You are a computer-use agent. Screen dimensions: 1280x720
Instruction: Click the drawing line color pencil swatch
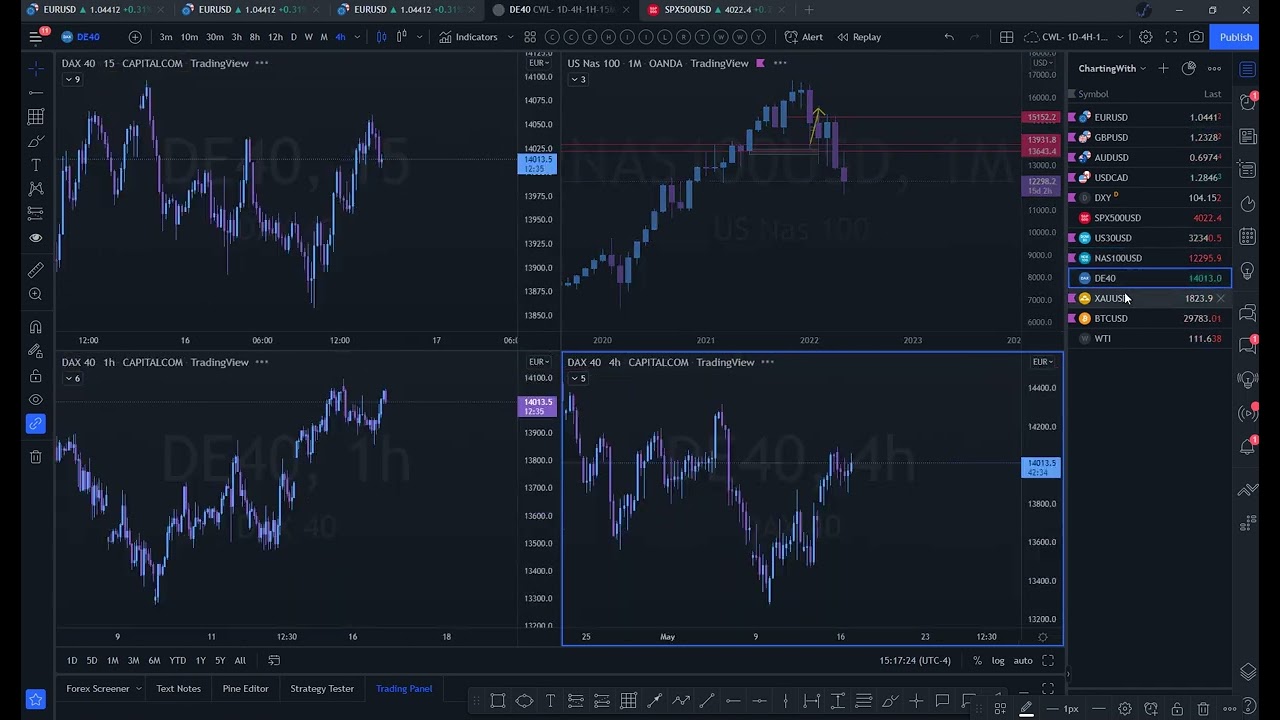1026,708
